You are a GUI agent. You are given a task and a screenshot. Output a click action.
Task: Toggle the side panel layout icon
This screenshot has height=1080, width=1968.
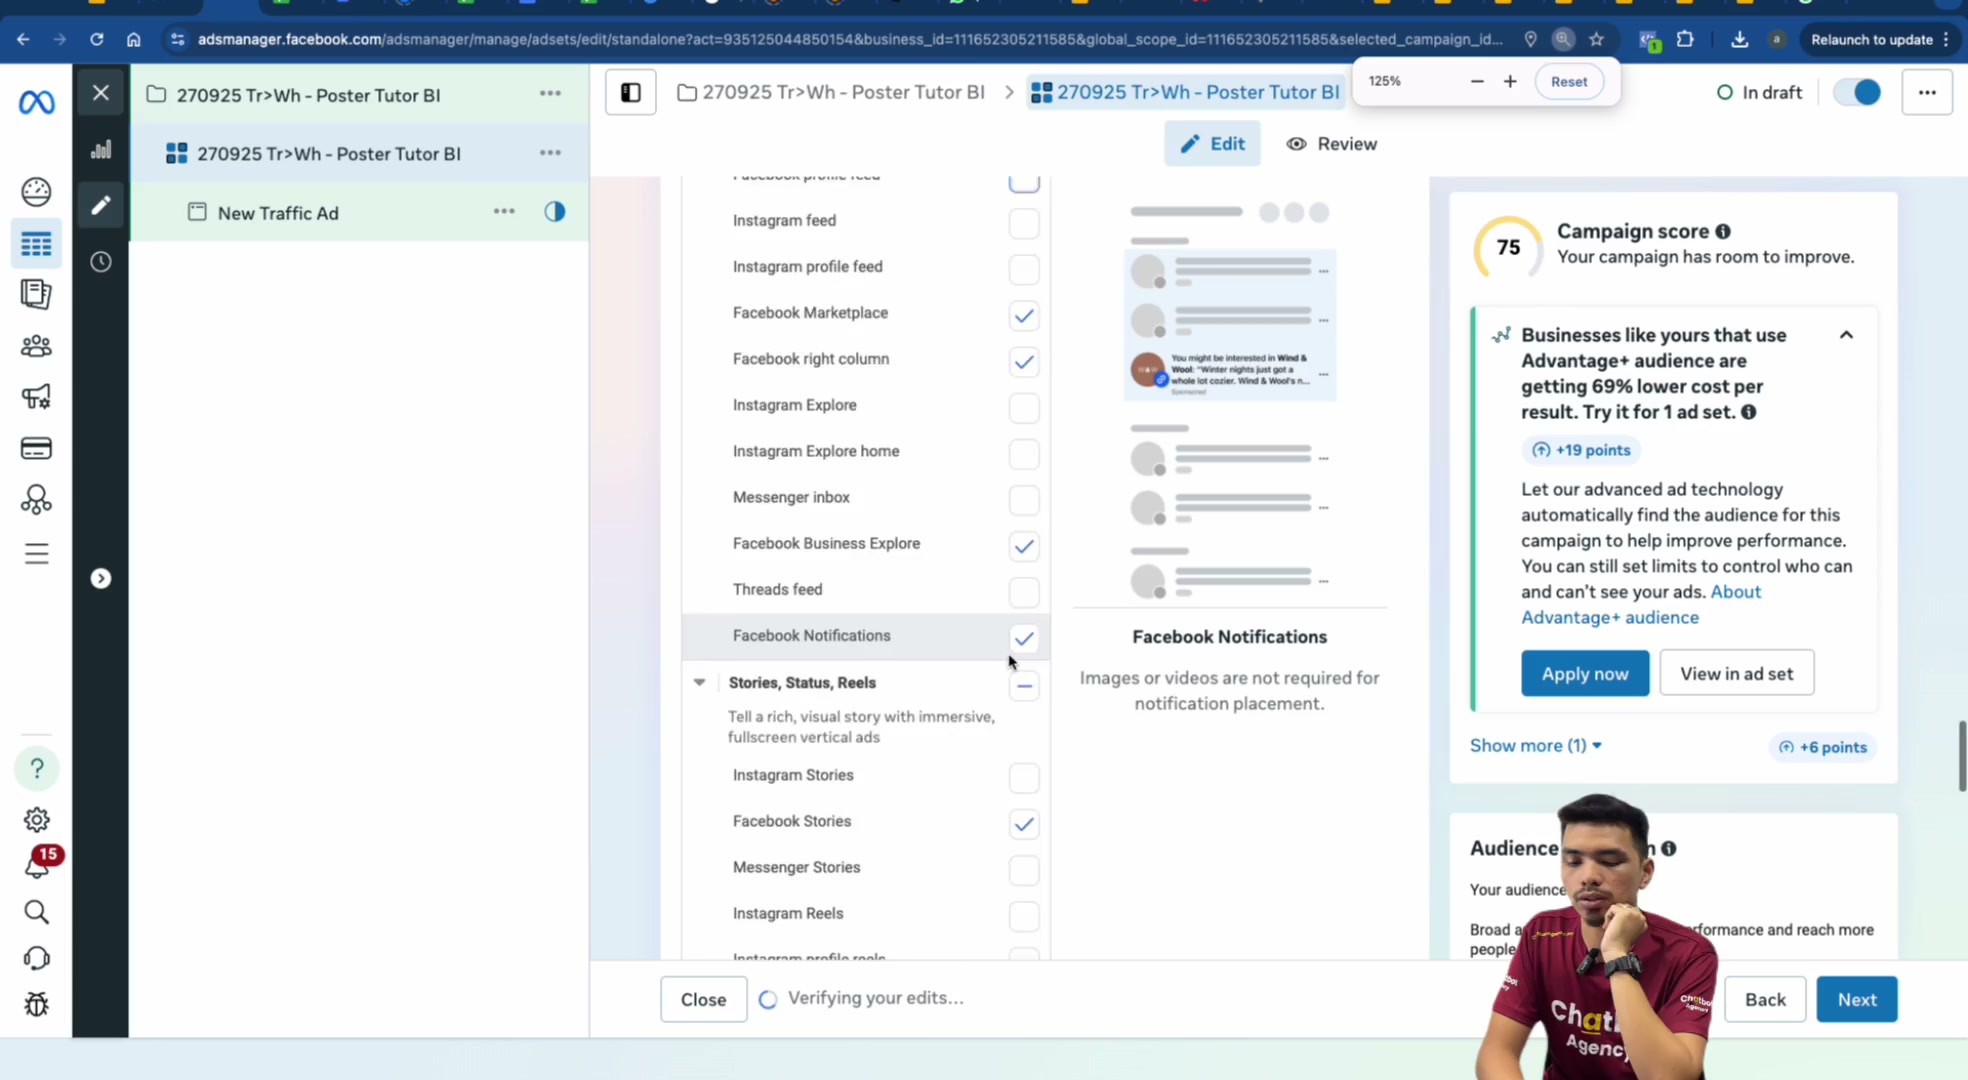[631, 92]
